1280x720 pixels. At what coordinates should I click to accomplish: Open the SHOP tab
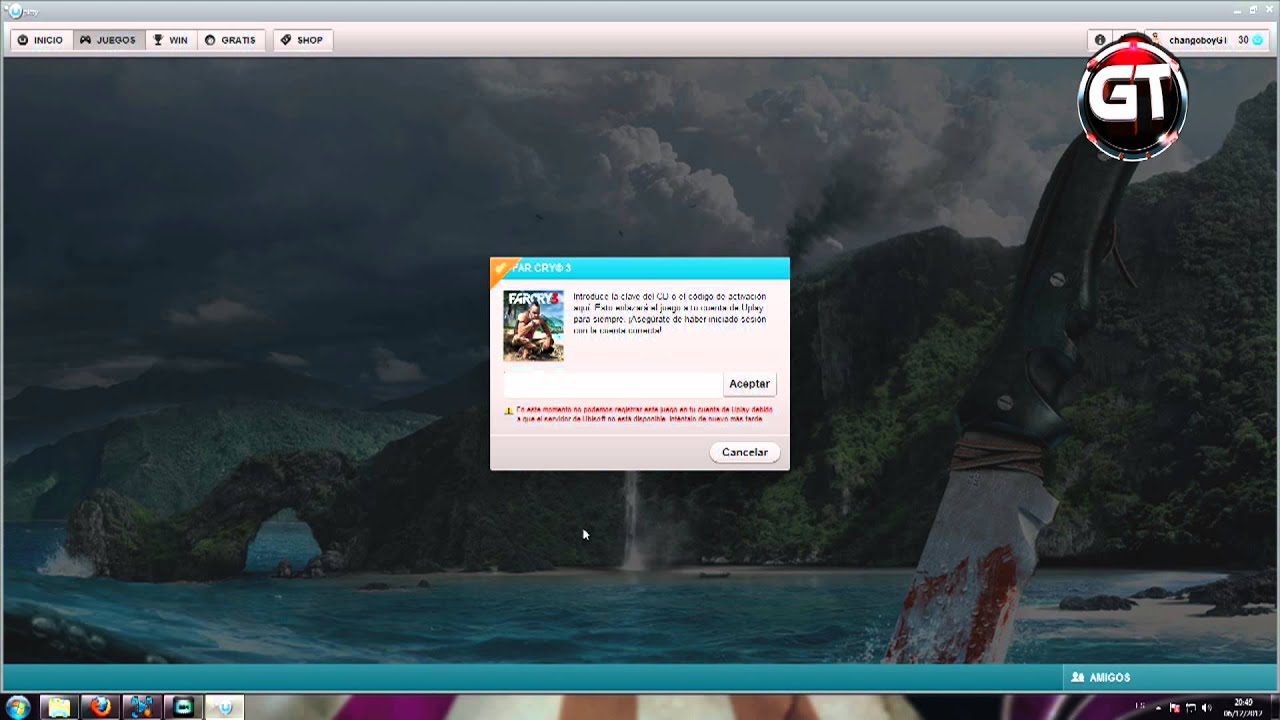pyautogui.click(x=301, y=40)
